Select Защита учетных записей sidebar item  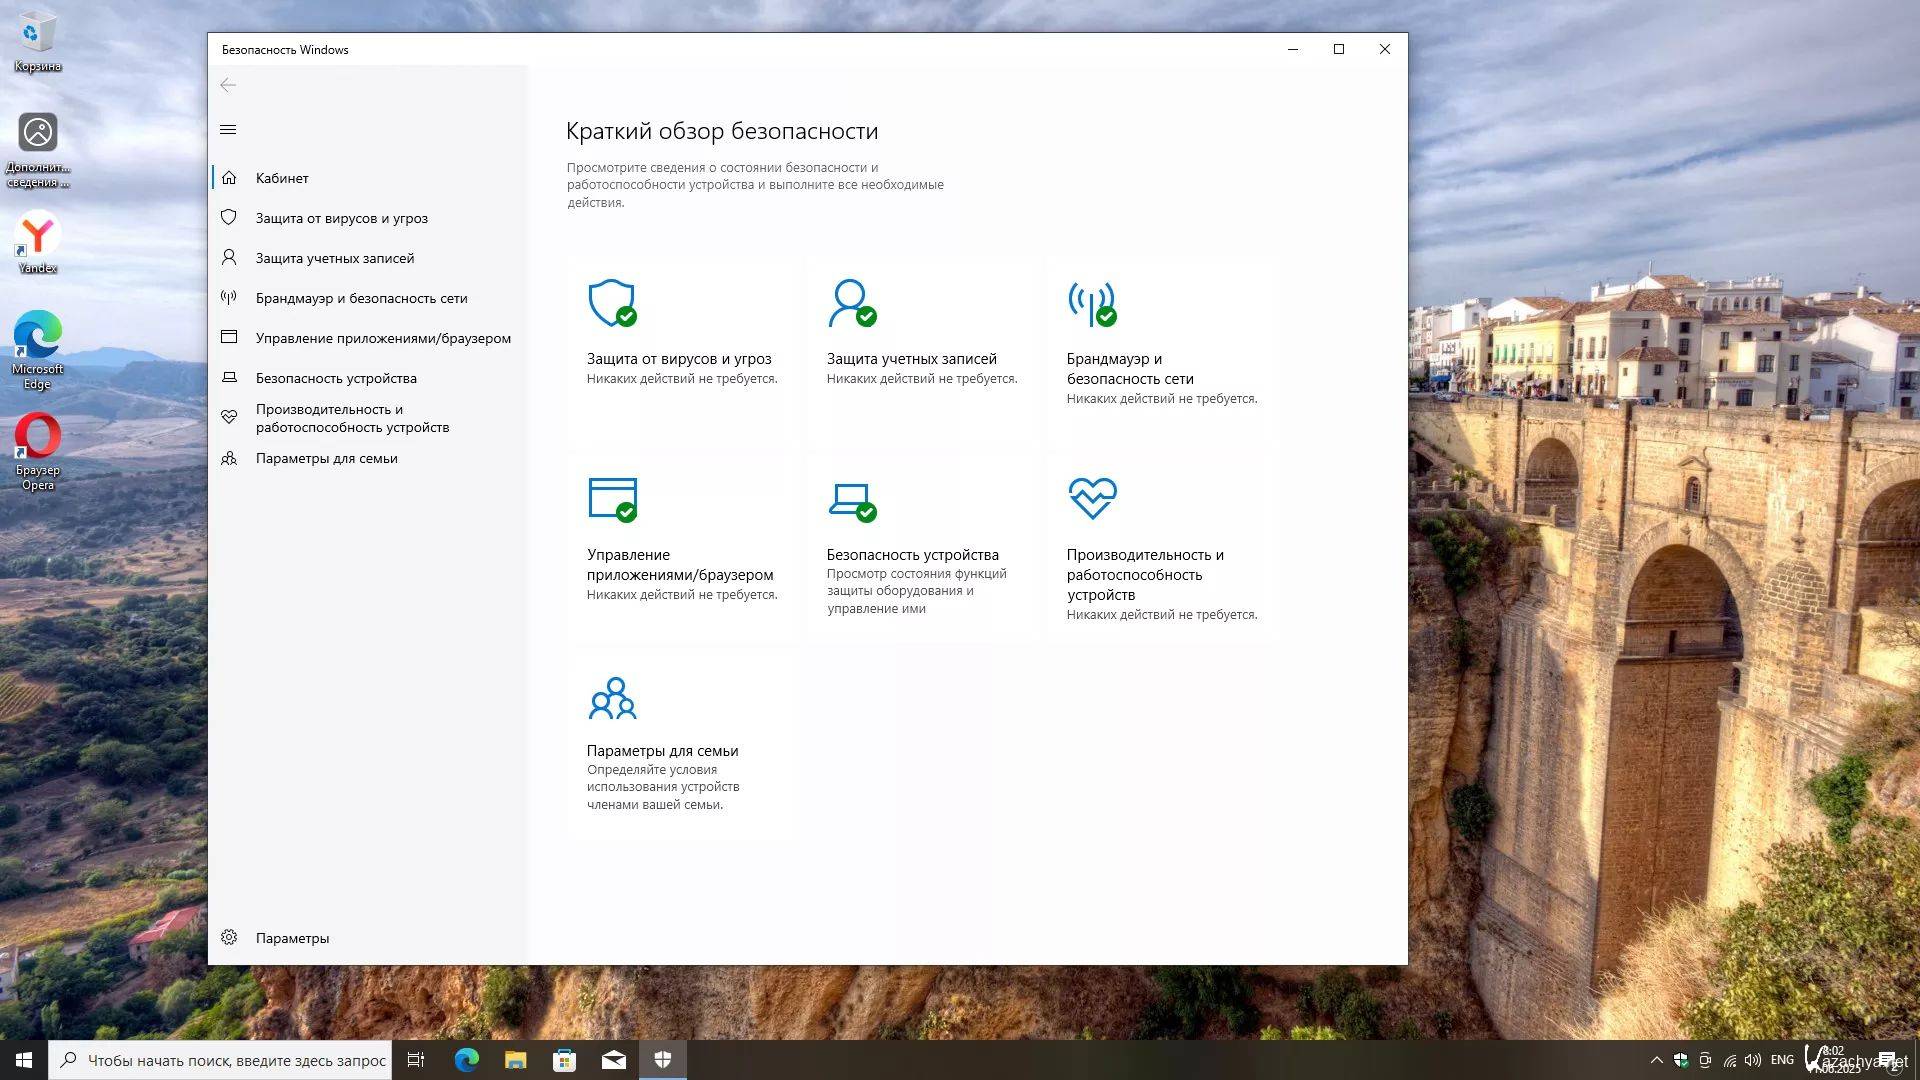tap(334, 258)
